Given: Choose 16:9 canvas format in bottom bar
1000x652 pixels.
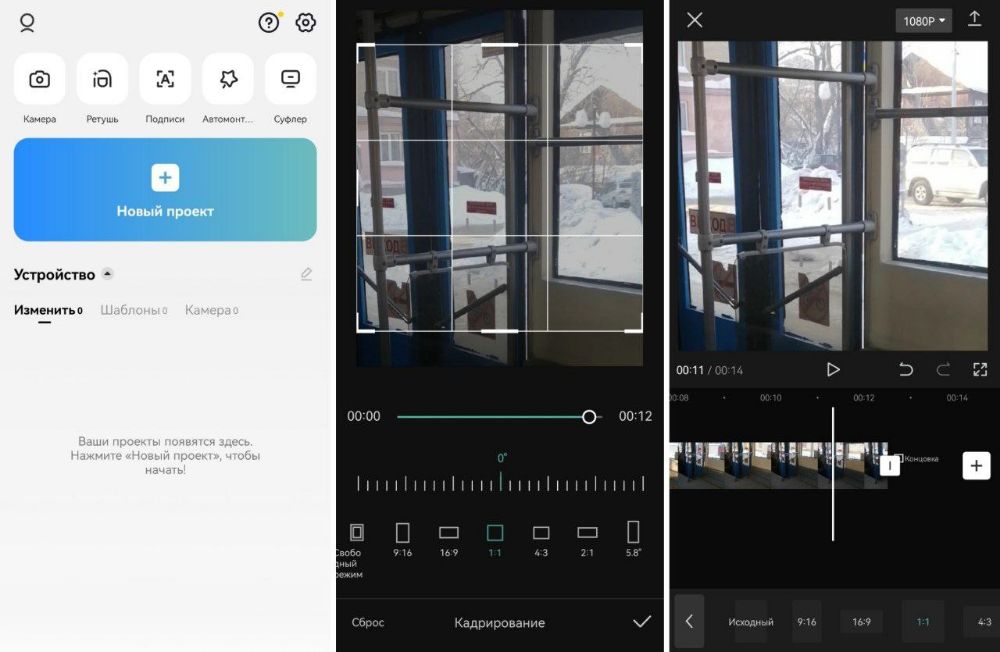Looking at the screenshot, I should point(862,621).
